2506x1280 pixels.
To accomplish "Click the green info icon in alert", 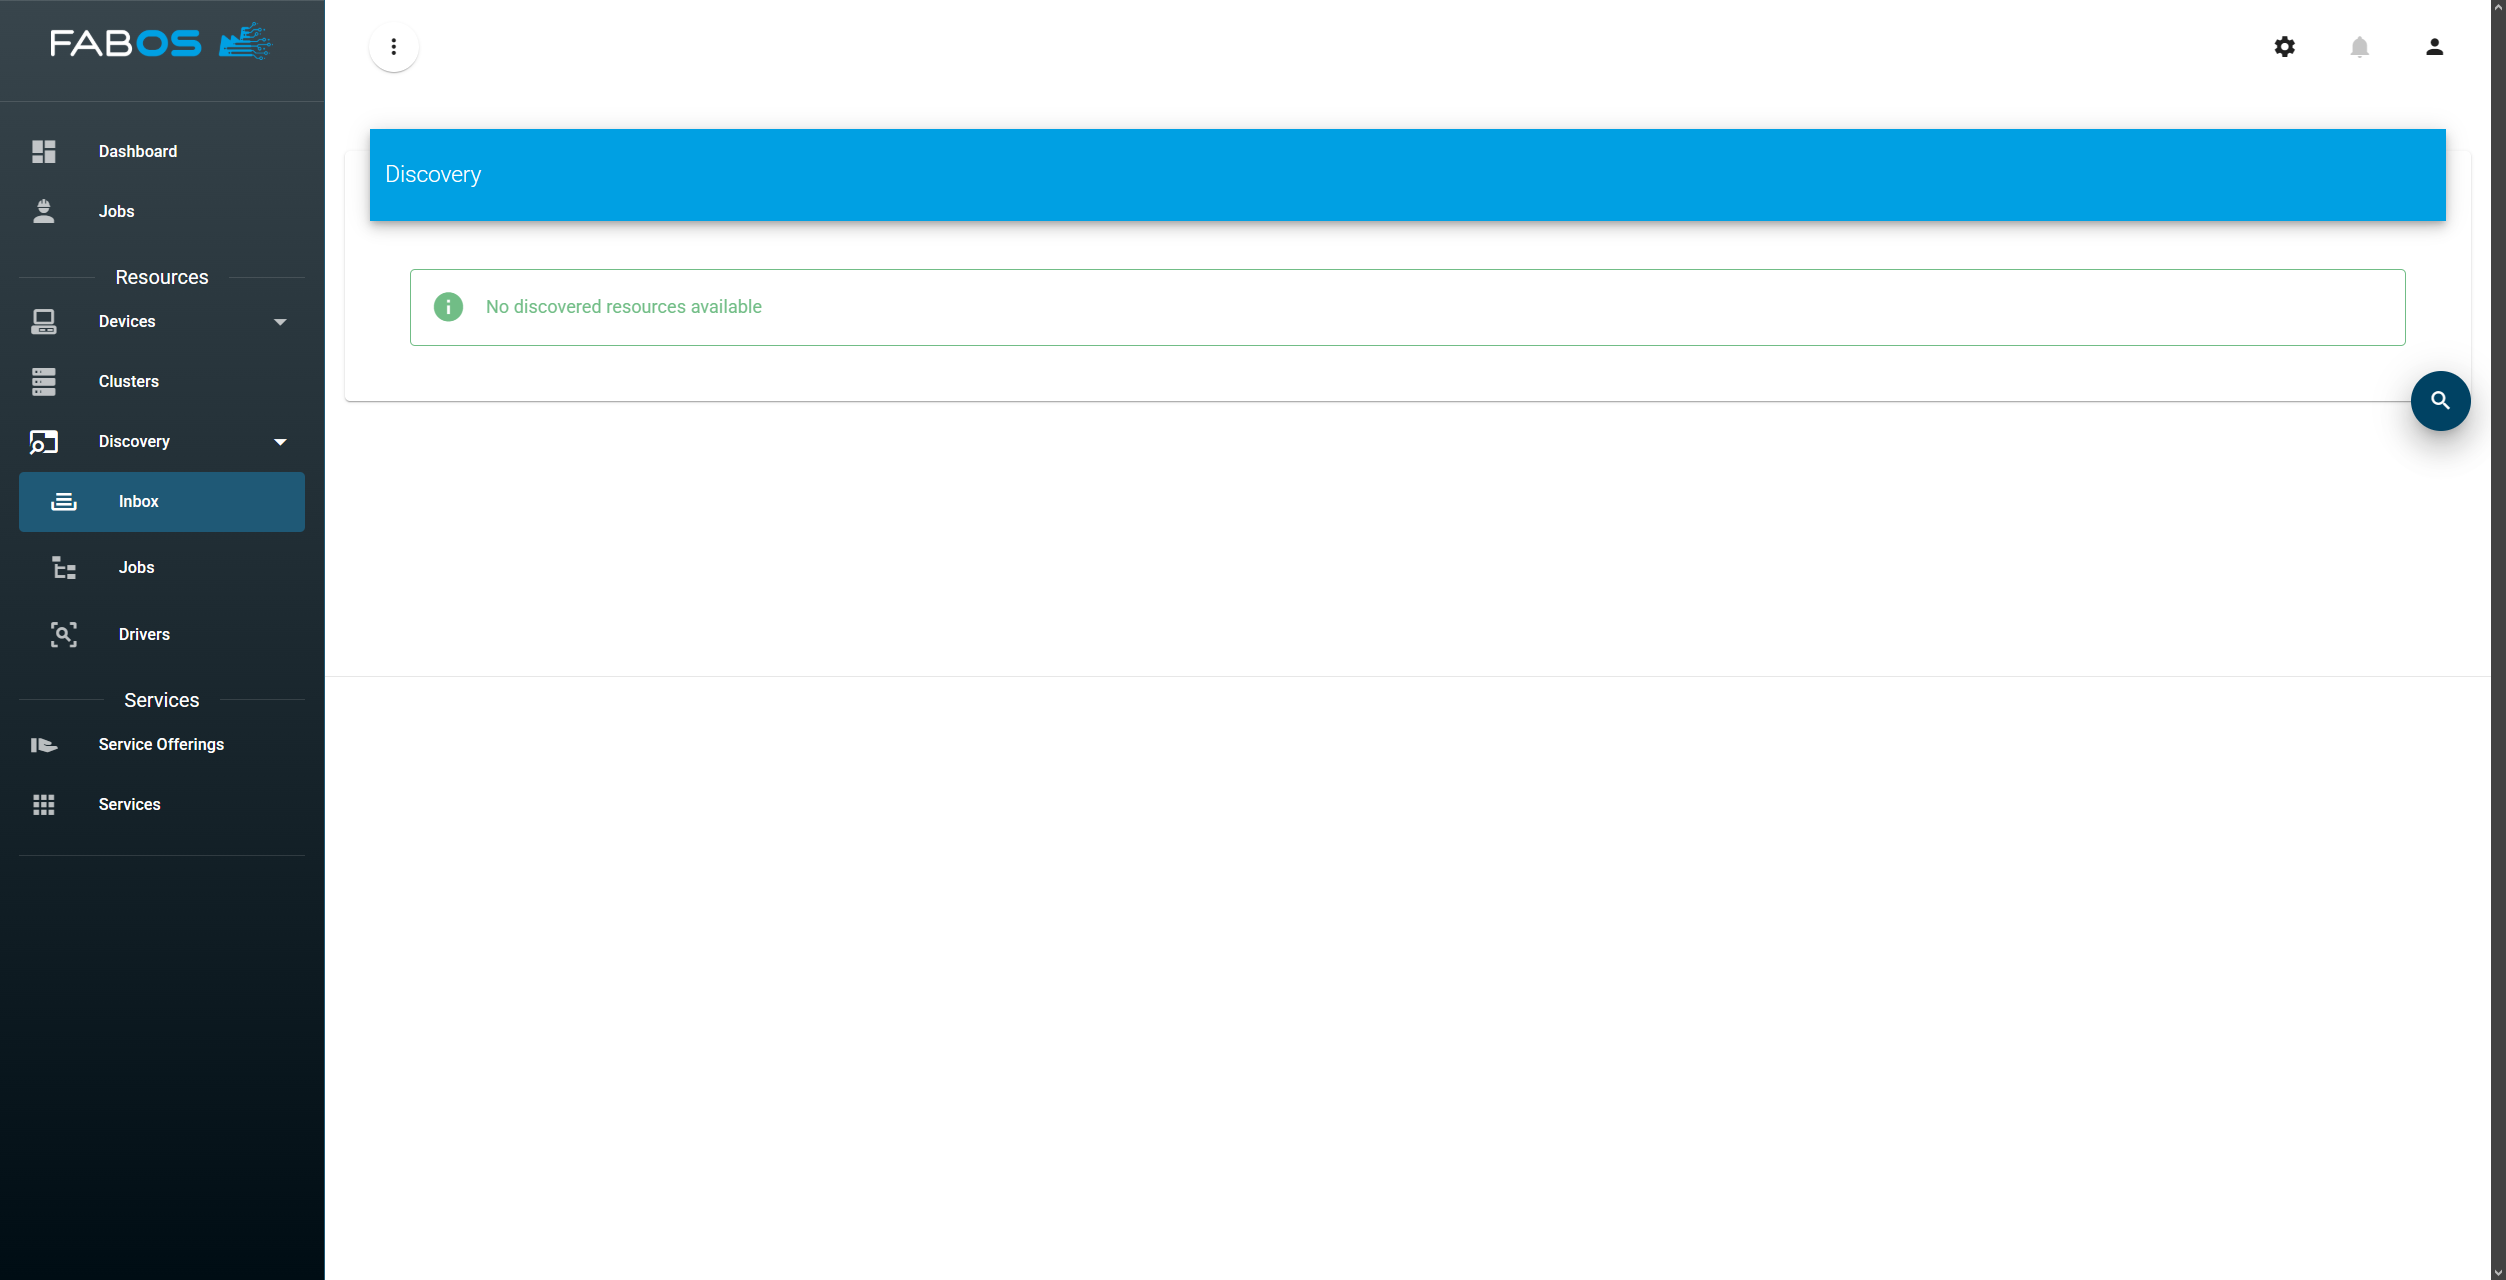I will [448, 307].
